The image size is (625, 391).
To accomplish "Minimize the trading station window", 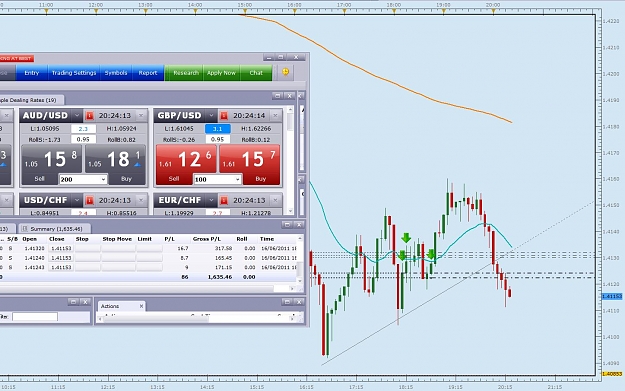I will click(269, 57).
